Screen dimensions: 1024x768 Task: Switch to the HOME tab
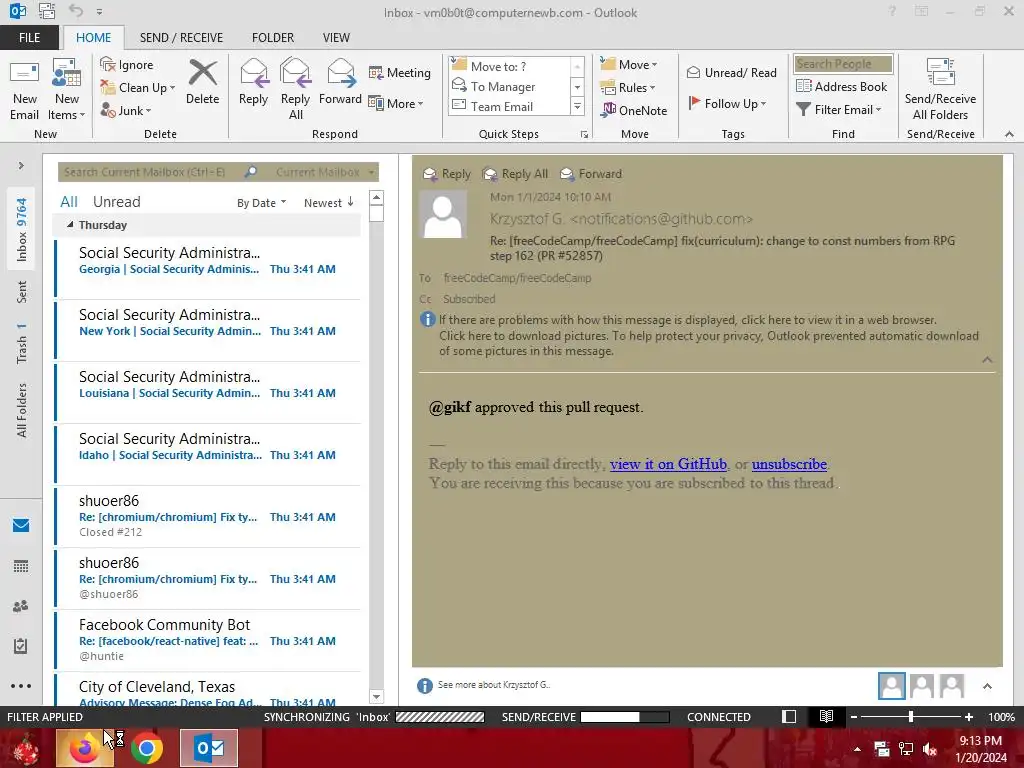coord(93,38)
